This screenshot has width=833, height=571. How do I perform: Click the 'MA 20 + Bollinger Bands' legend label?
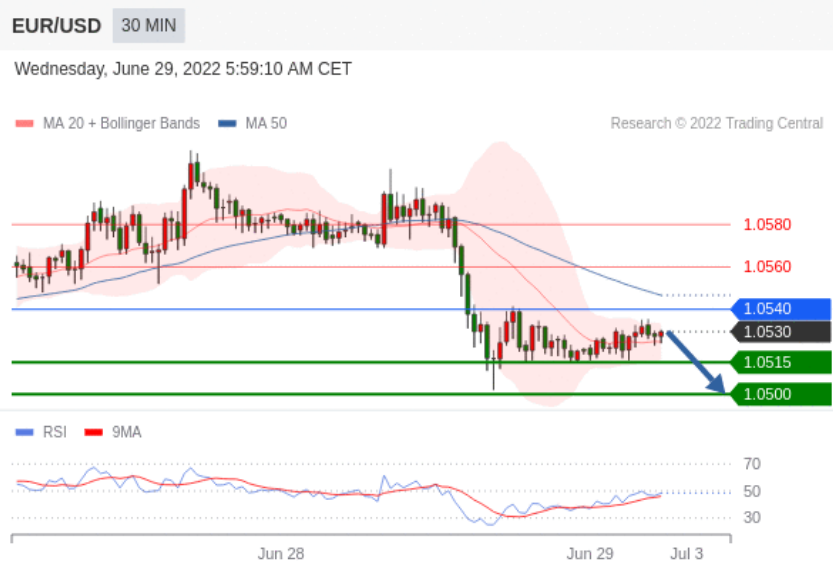[x=121, y=123]
